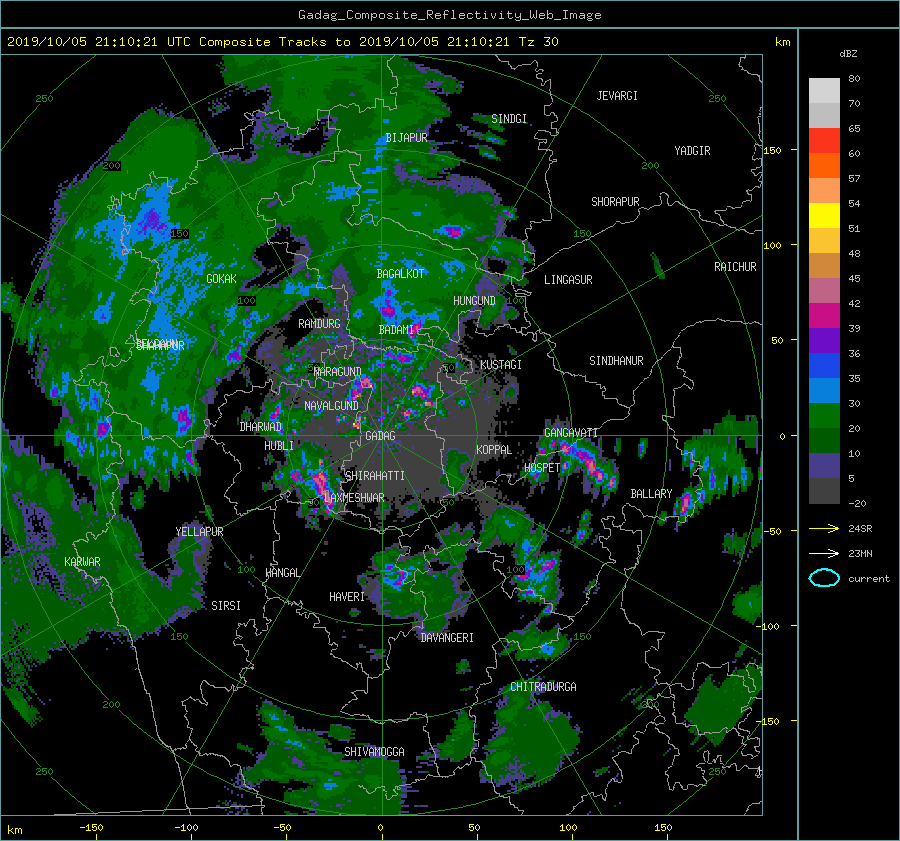Click the Tz 30 threshold text
This screenshot has height=841, width=900.
click(x=538, y=42)
